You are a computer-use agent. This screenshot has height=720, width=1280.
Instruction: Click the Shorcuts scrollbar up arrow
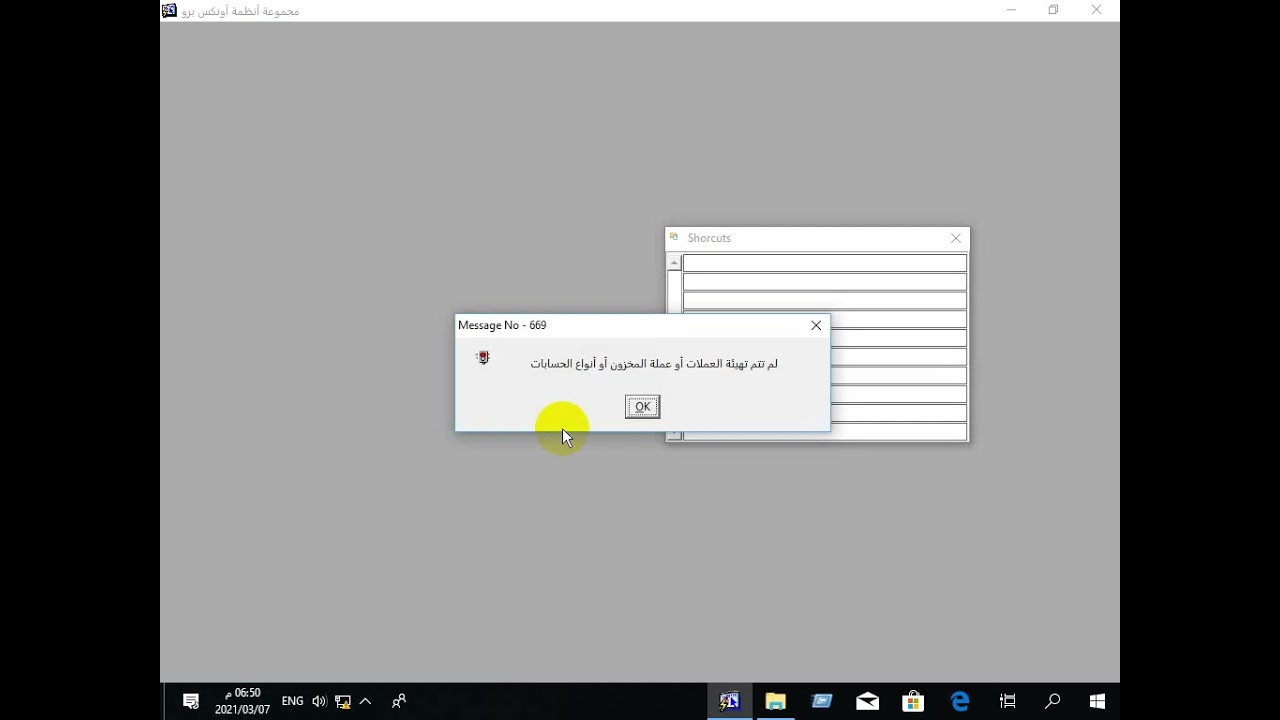click(x=674, y=263)
